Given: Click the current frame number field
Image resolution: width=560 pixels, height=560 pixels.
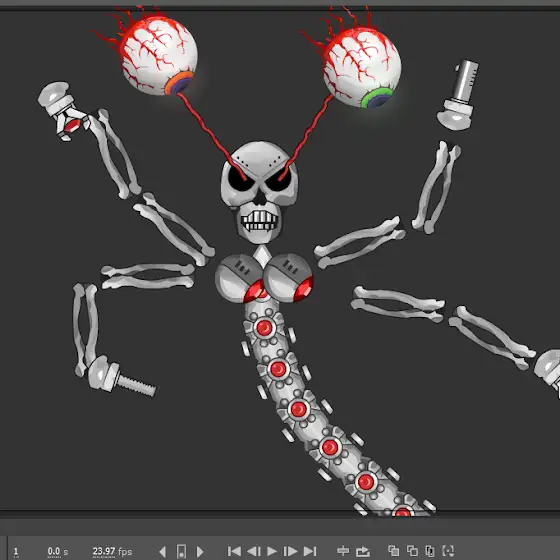Looking at the screenshot, I should (16, 552).
